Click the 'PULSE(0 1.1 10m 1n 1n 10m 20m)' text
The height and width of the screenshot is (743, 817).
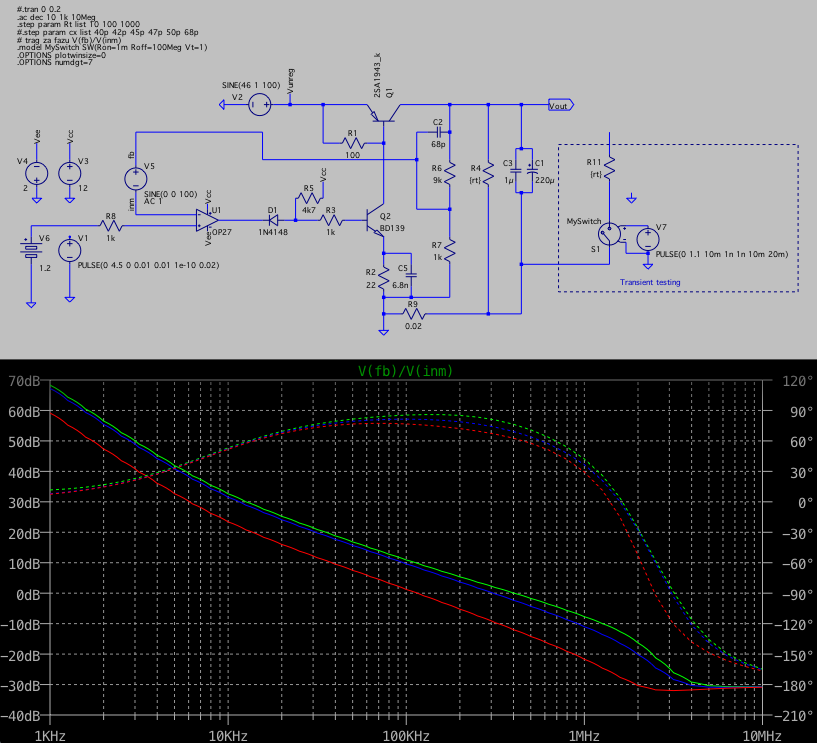click(x=722, y=254)
